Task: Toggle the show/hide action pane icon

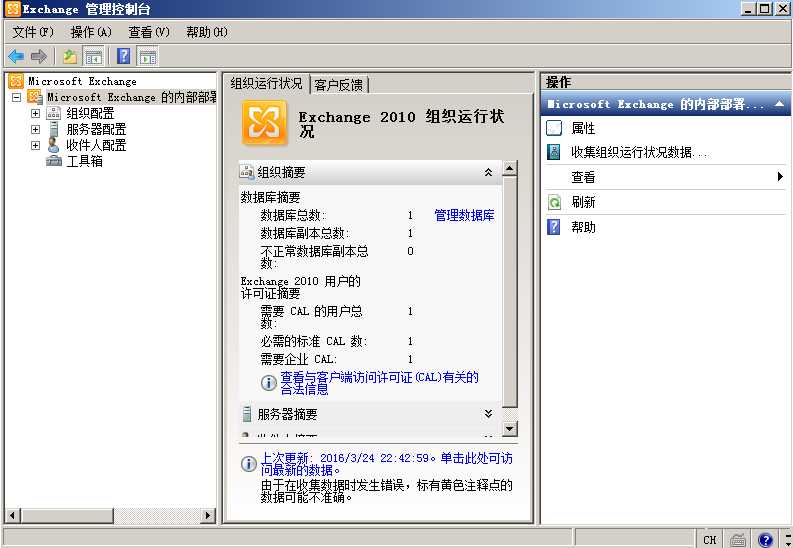Action: (x=148, y=56)
